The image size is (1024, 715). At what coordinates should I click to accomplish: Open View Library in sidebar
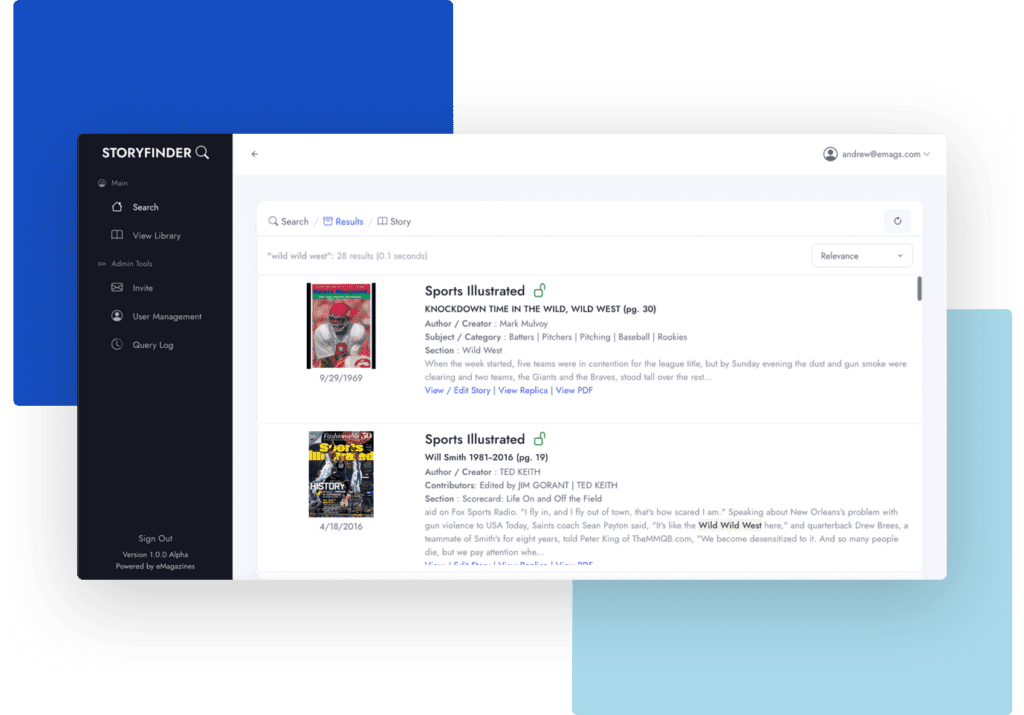pos(156,236)
